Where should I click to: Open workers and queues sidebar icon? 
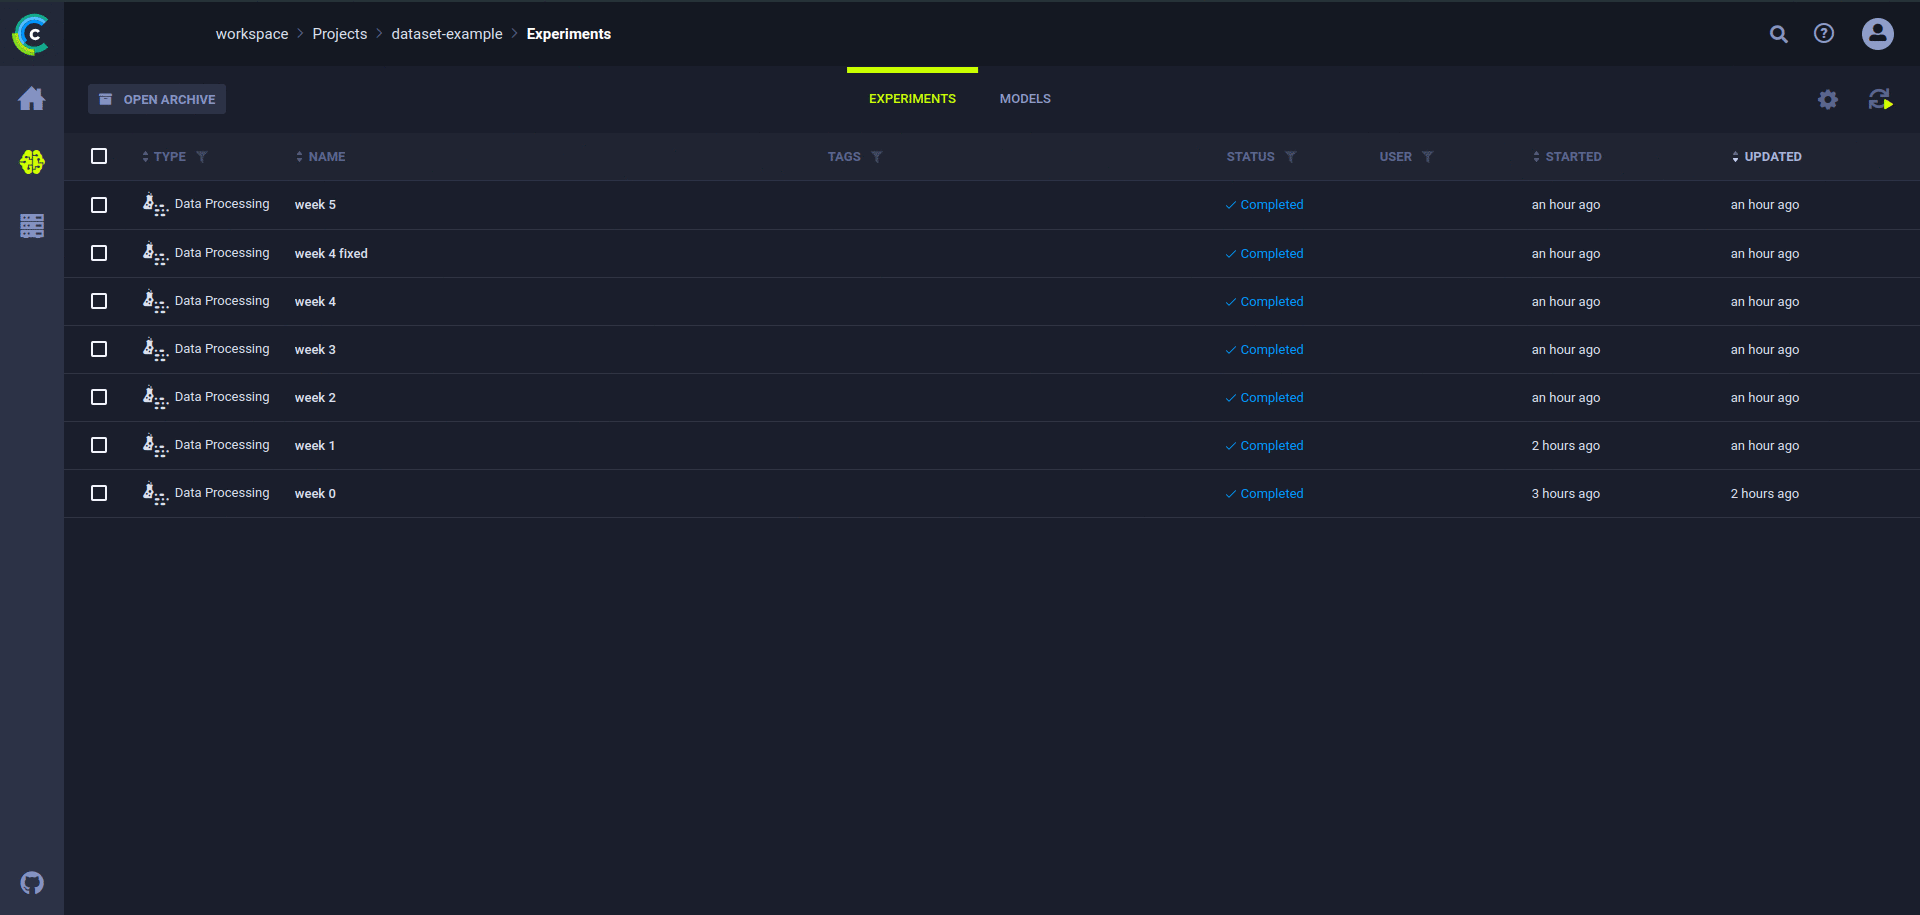(32, 226)
